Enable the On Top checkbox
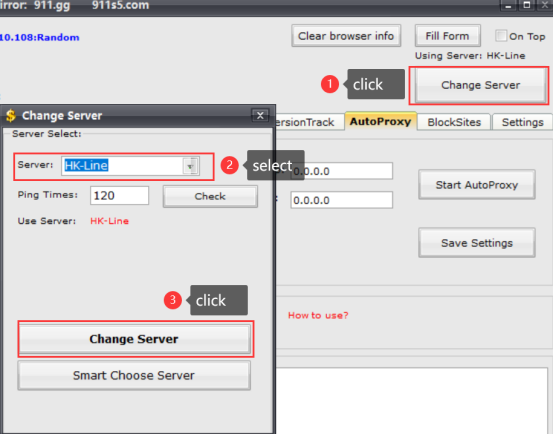The height and width of the screenshot is (434, 554). point(501,36)
